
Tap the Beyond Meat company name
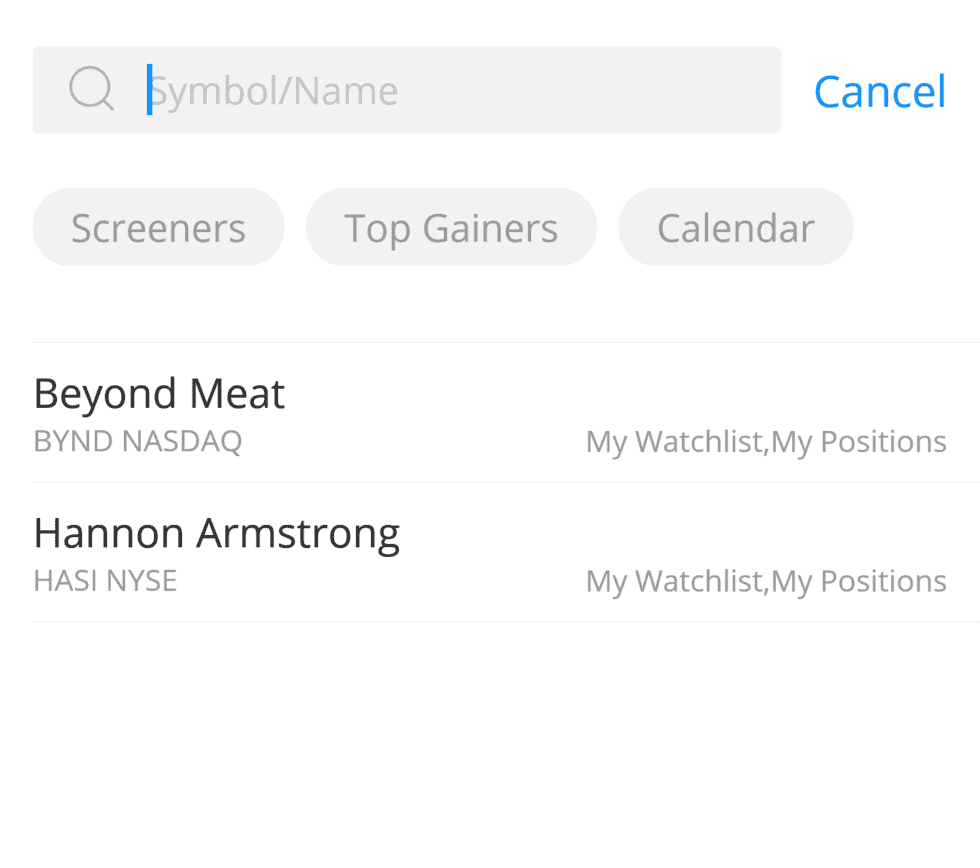pyautogui.click(x=158, y=393)
